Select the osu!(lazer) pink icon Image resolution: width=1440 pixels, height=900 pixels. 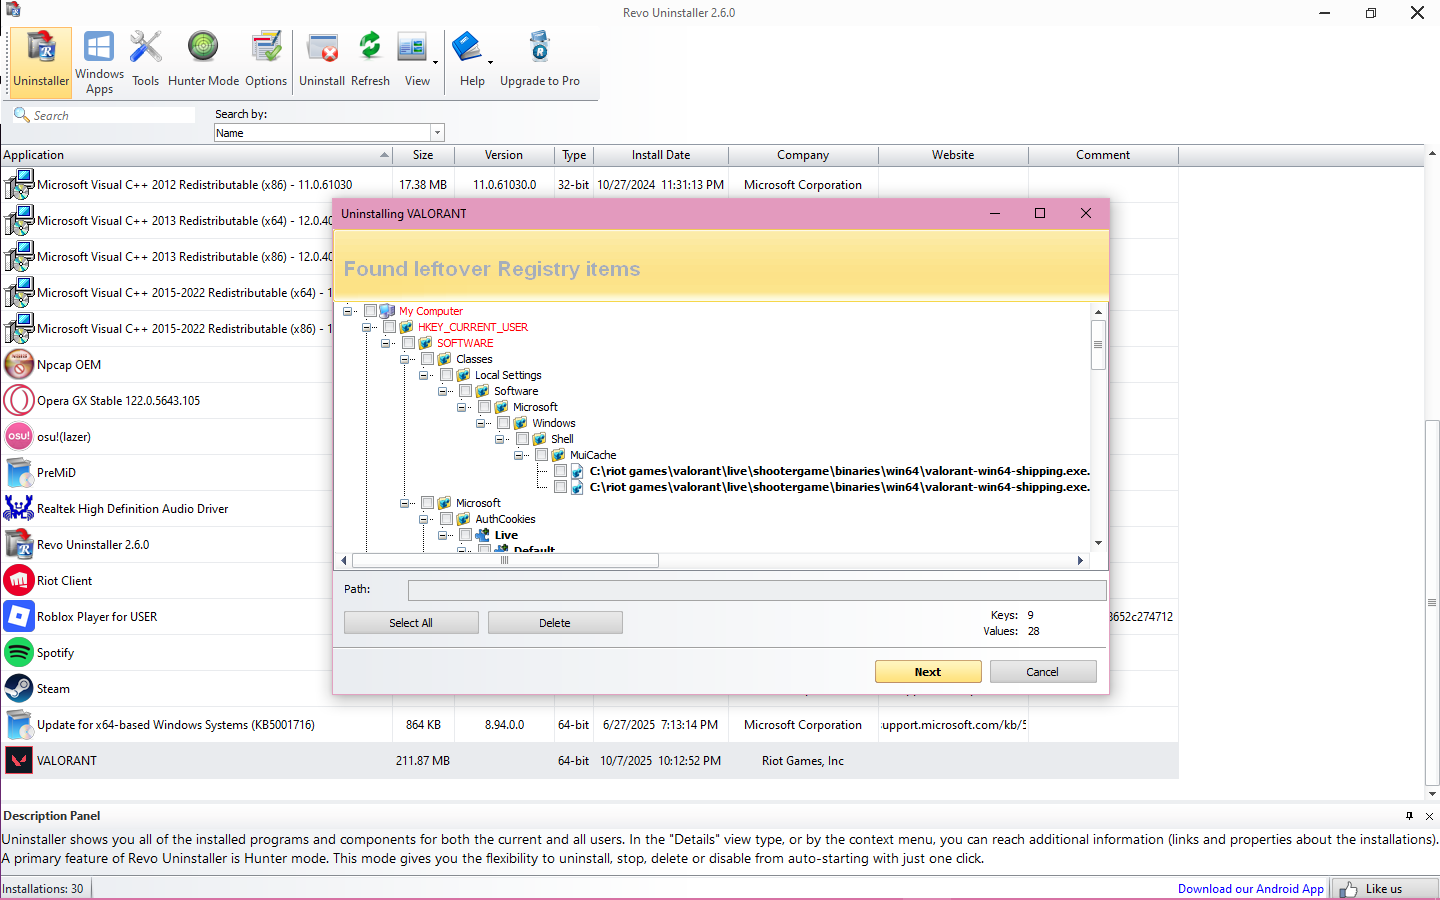tap(19, 437)
